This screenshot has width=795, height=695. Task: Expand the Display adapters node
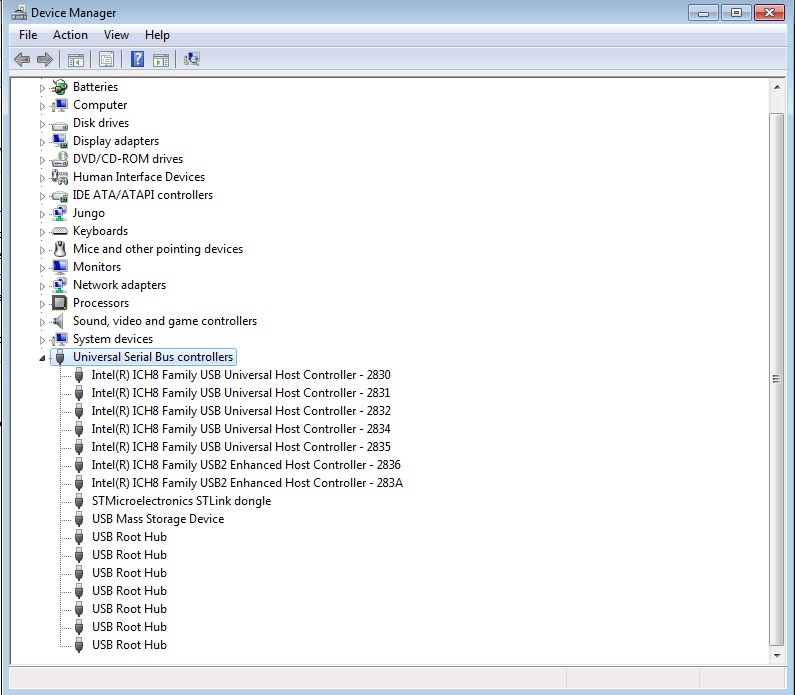point(42,142)
